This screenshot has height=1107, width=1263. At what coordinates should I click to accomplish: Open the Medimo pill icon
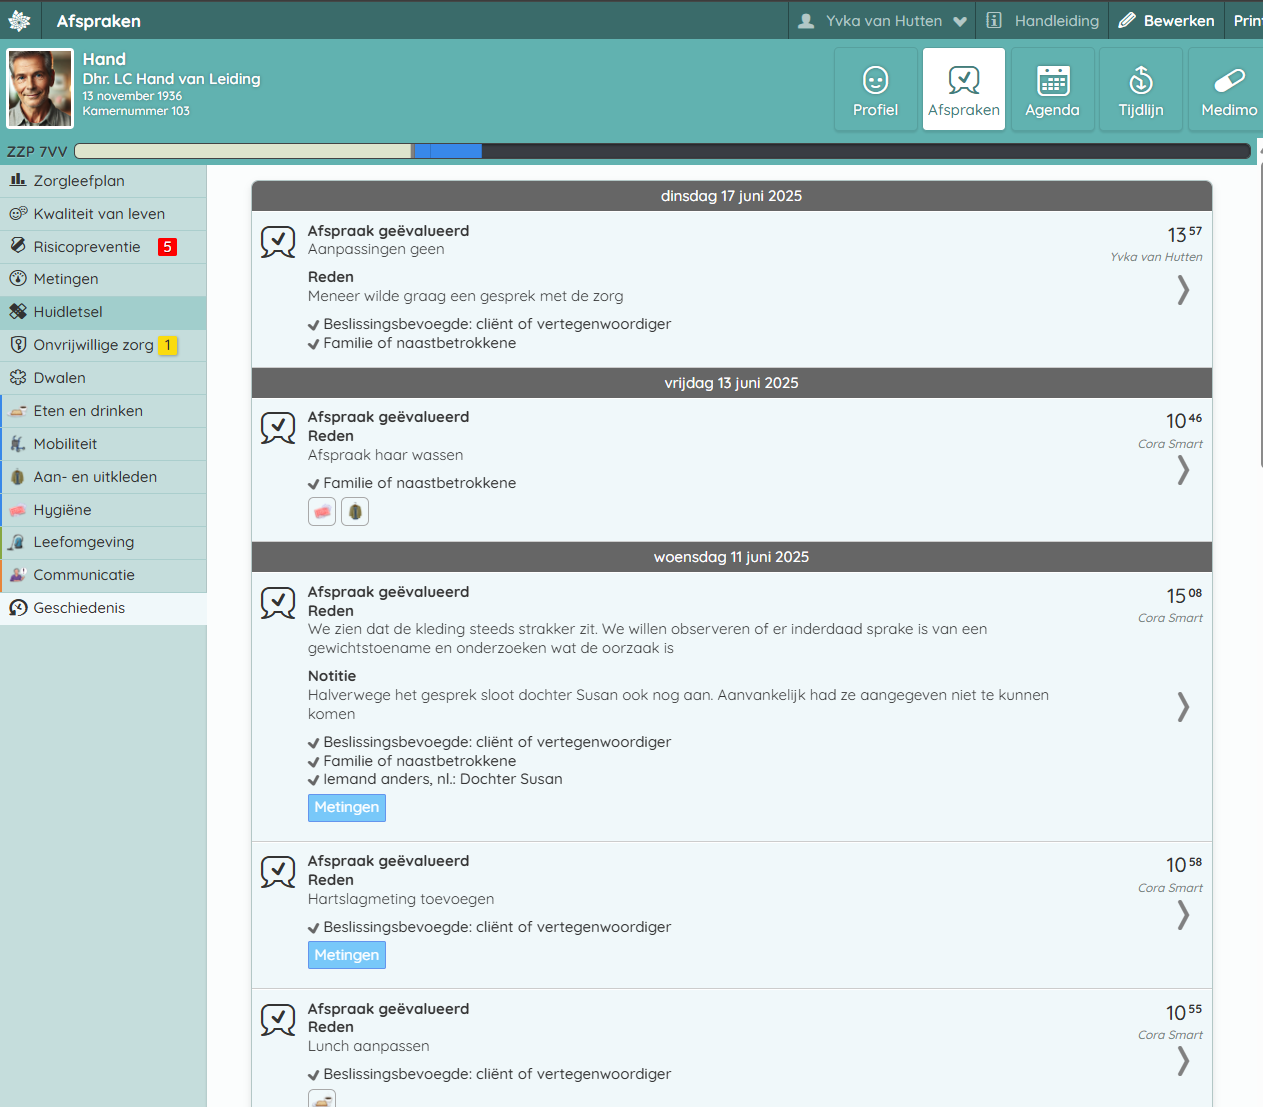[1228, 80]
